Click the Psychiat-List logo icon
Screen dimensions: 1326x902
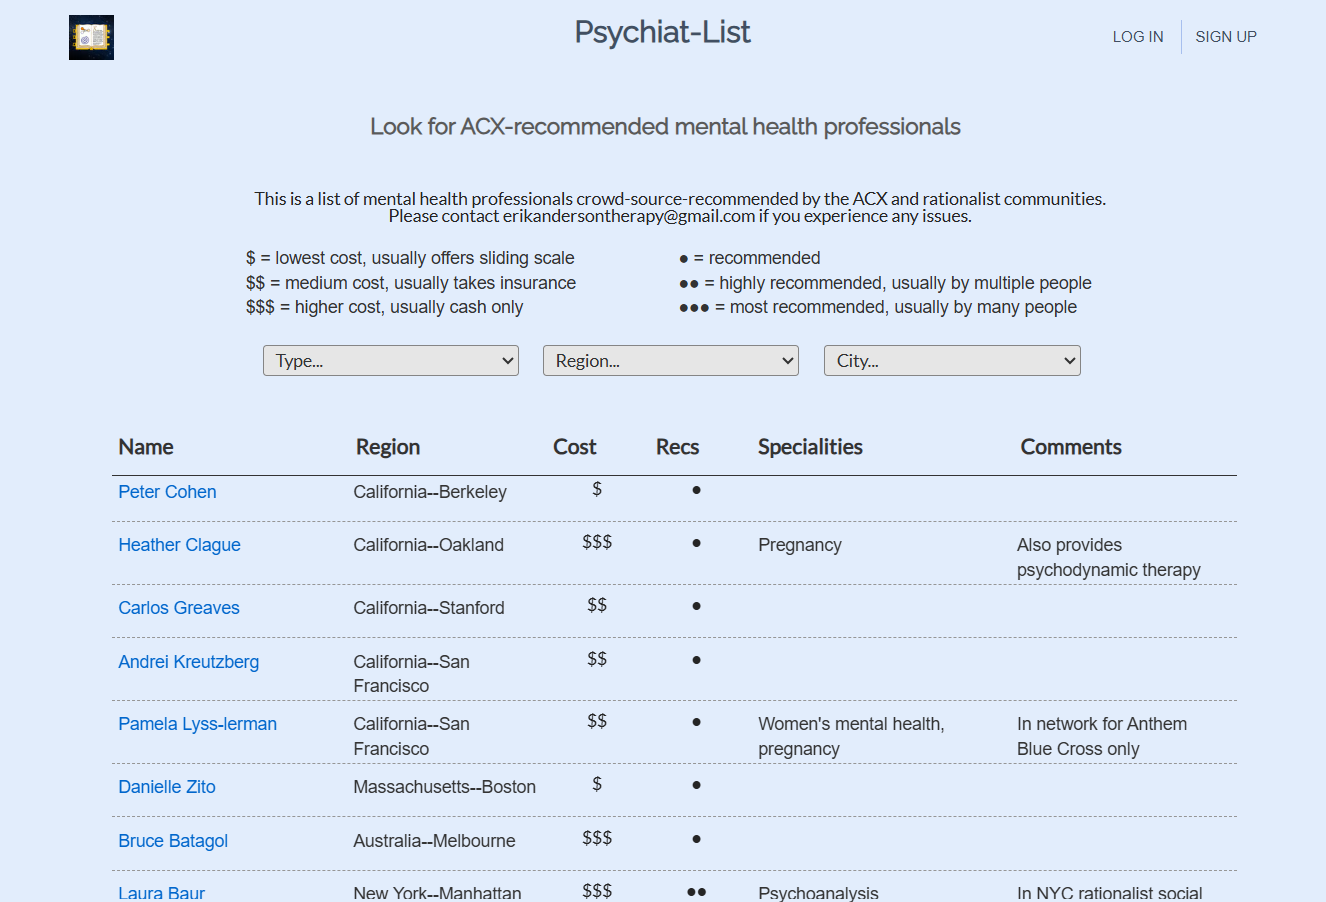click(x=91, y=37)
